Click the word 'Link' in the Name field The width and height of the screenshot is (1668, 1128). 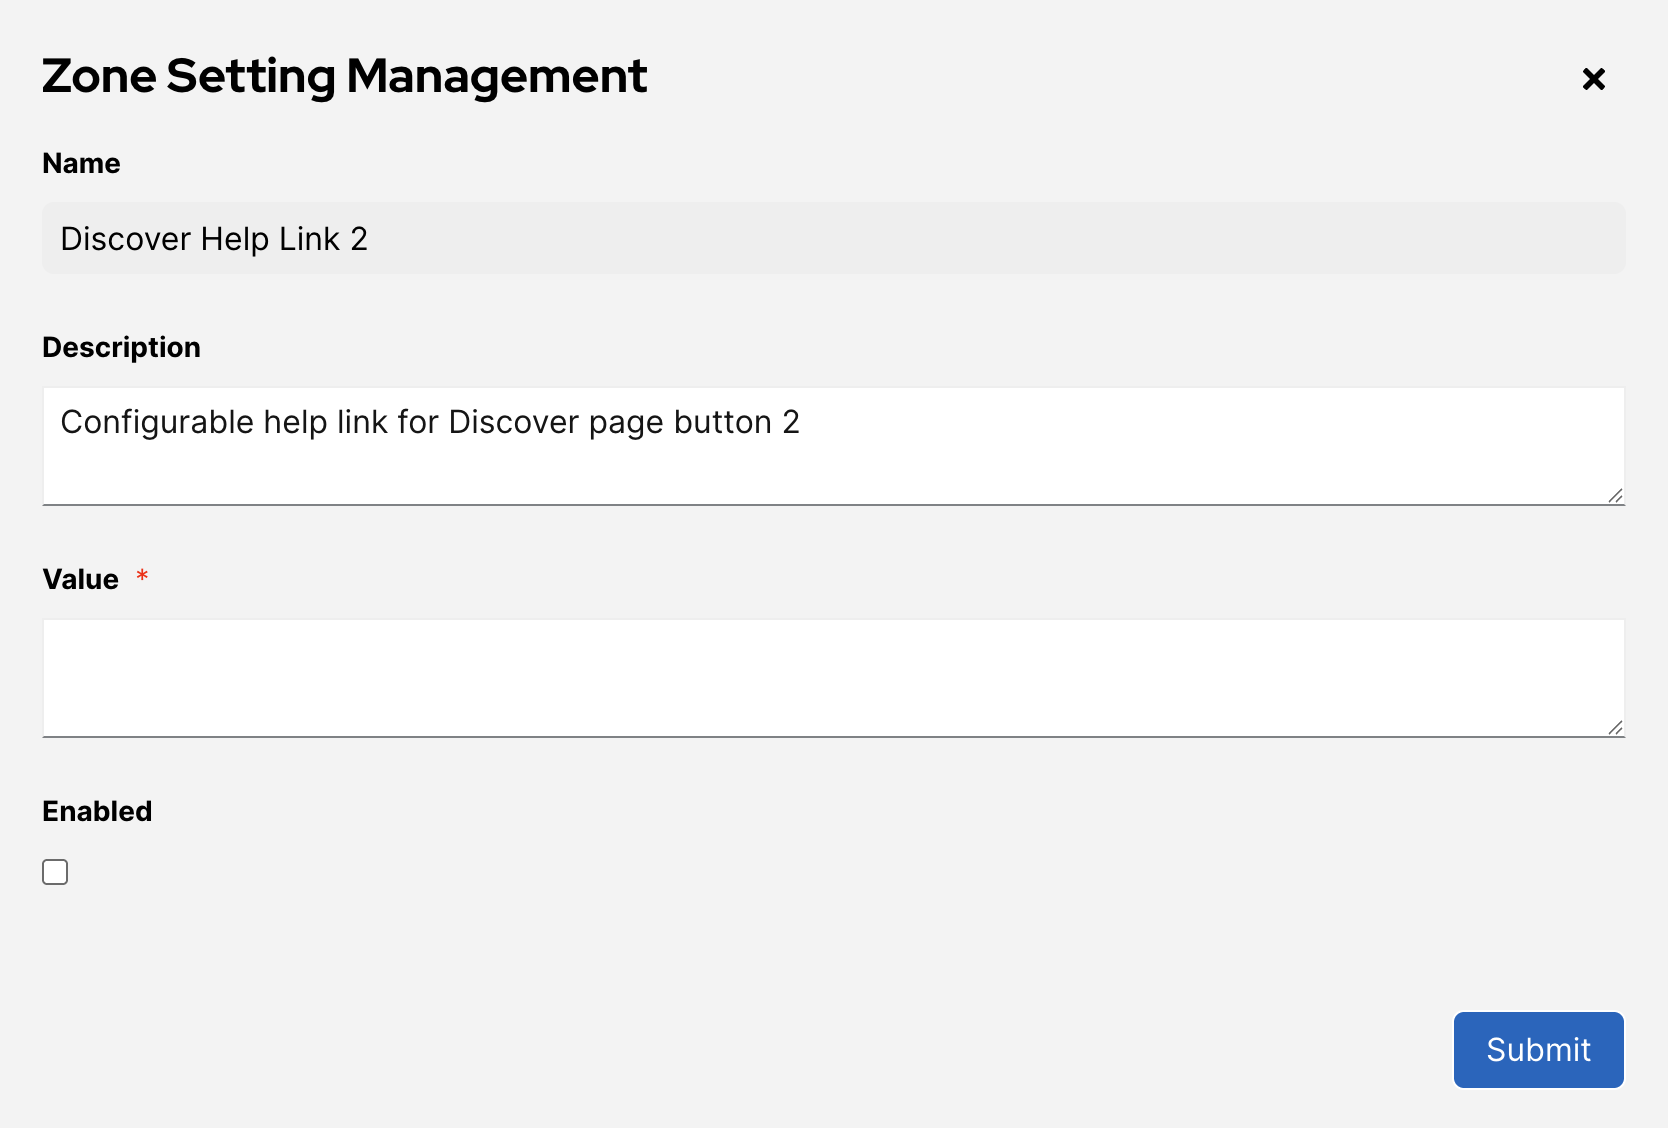click(x=309, y=239)
